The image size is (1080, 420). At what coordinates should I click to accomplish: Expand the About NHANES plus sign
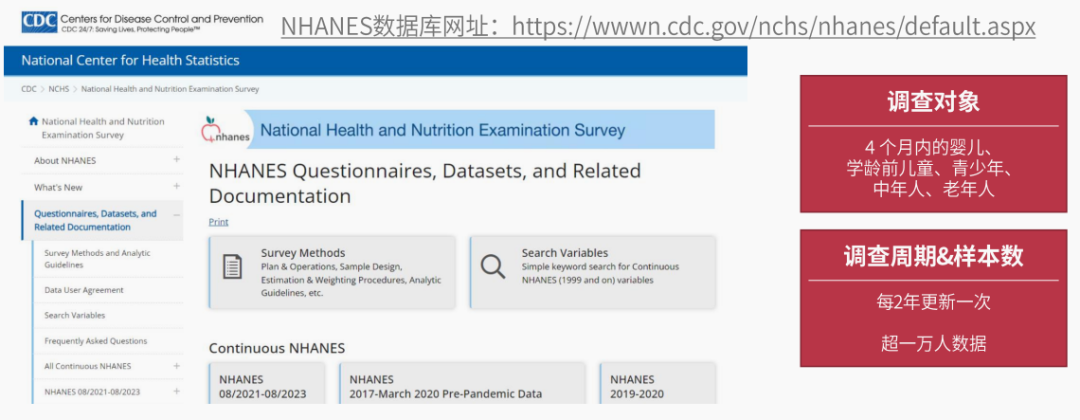coord(176,160)
